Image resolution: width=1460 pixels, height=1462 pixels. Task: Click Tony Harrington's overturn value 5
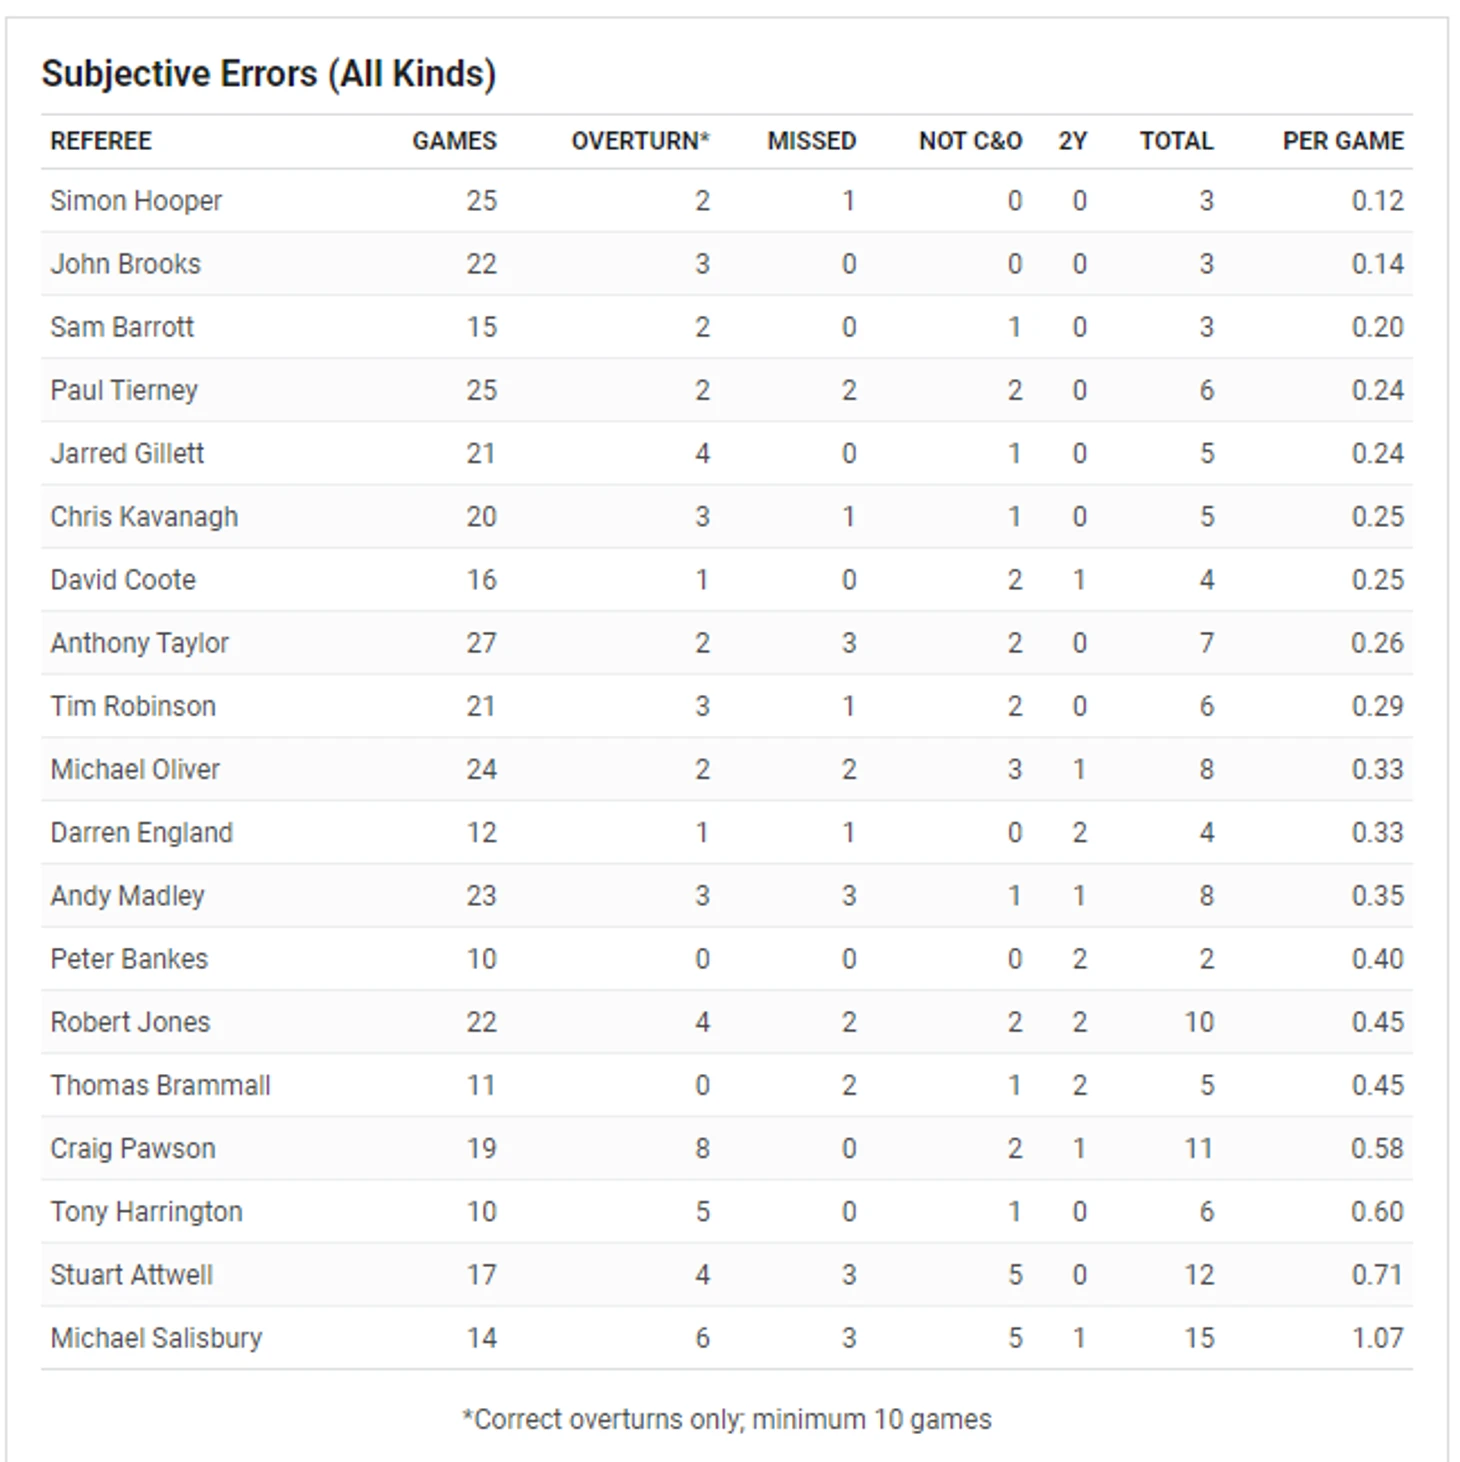(x=702, y=1212)
